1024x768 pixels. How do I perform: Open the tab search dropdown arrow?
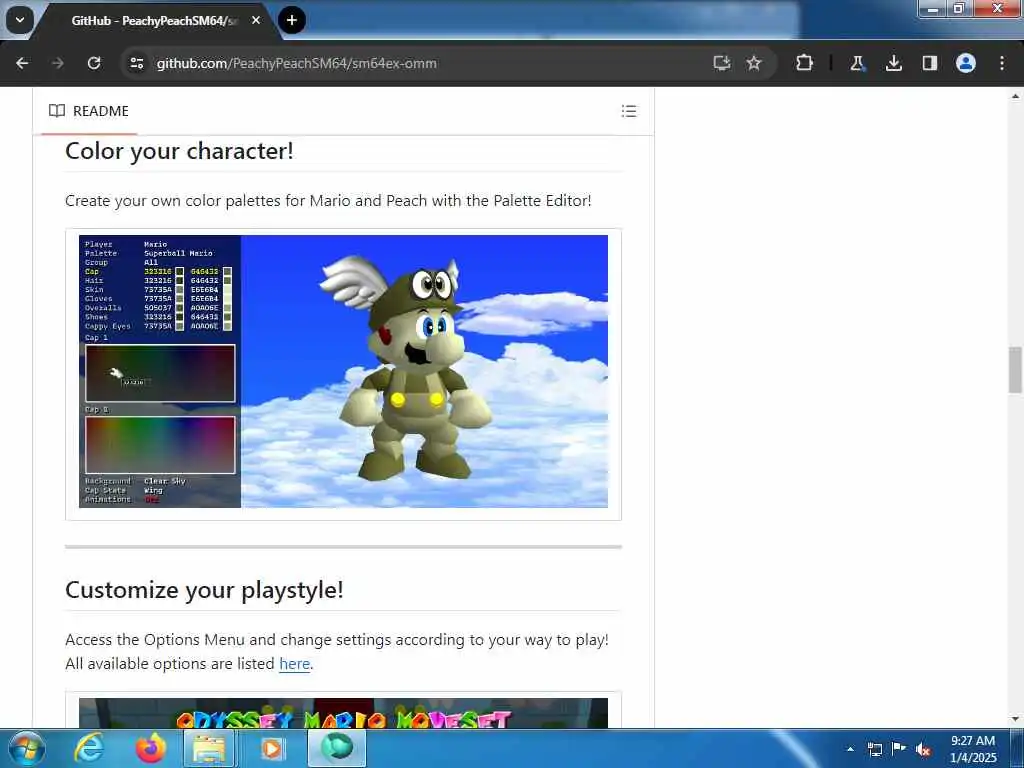(x=20, y=20)
